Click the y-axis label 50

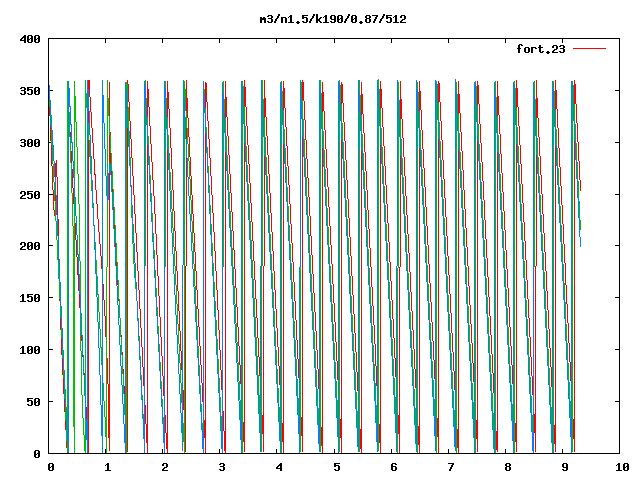pos(33,402)
